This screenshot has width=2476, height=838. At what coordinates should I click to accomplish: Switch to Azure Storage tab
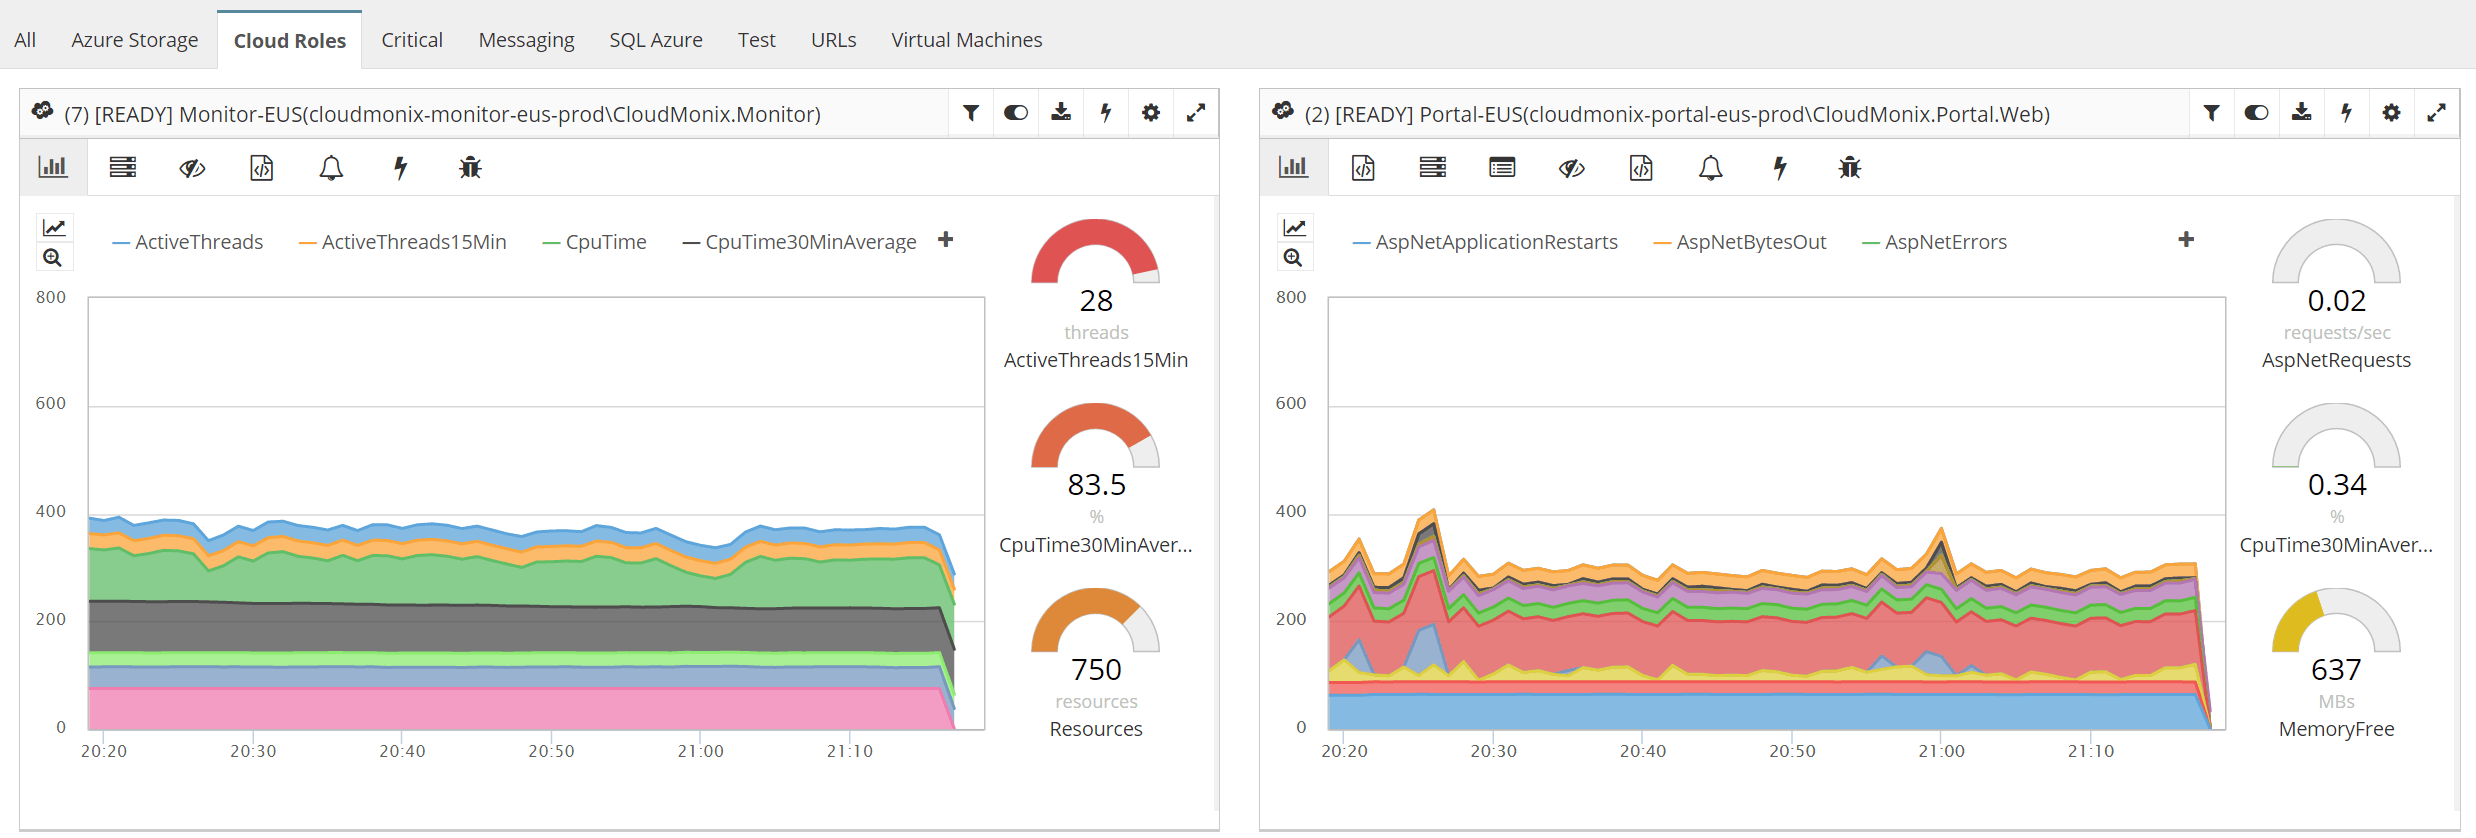click(134, 40)
